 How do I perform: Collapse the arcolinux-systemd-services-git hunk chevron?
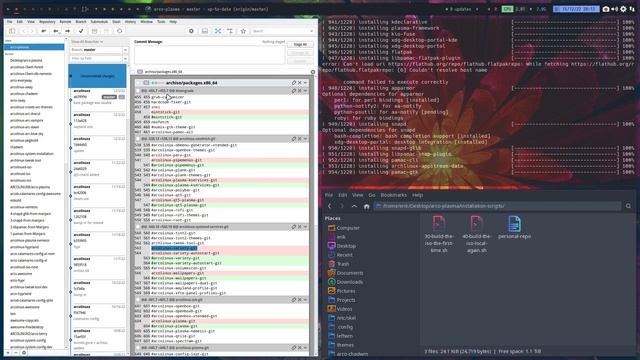(x=305, y=227)
